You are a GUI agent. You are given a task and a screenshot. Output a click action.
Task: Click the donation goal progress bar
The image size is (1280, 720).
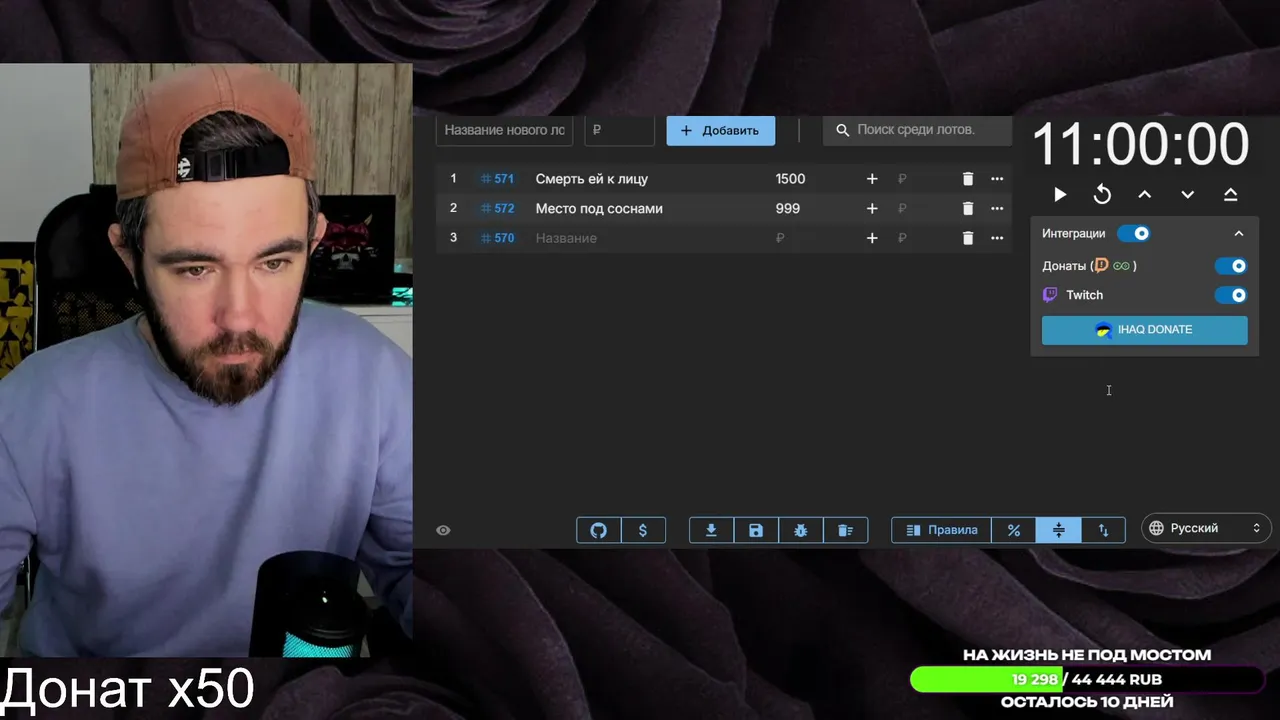click(x=1087, y=680)
